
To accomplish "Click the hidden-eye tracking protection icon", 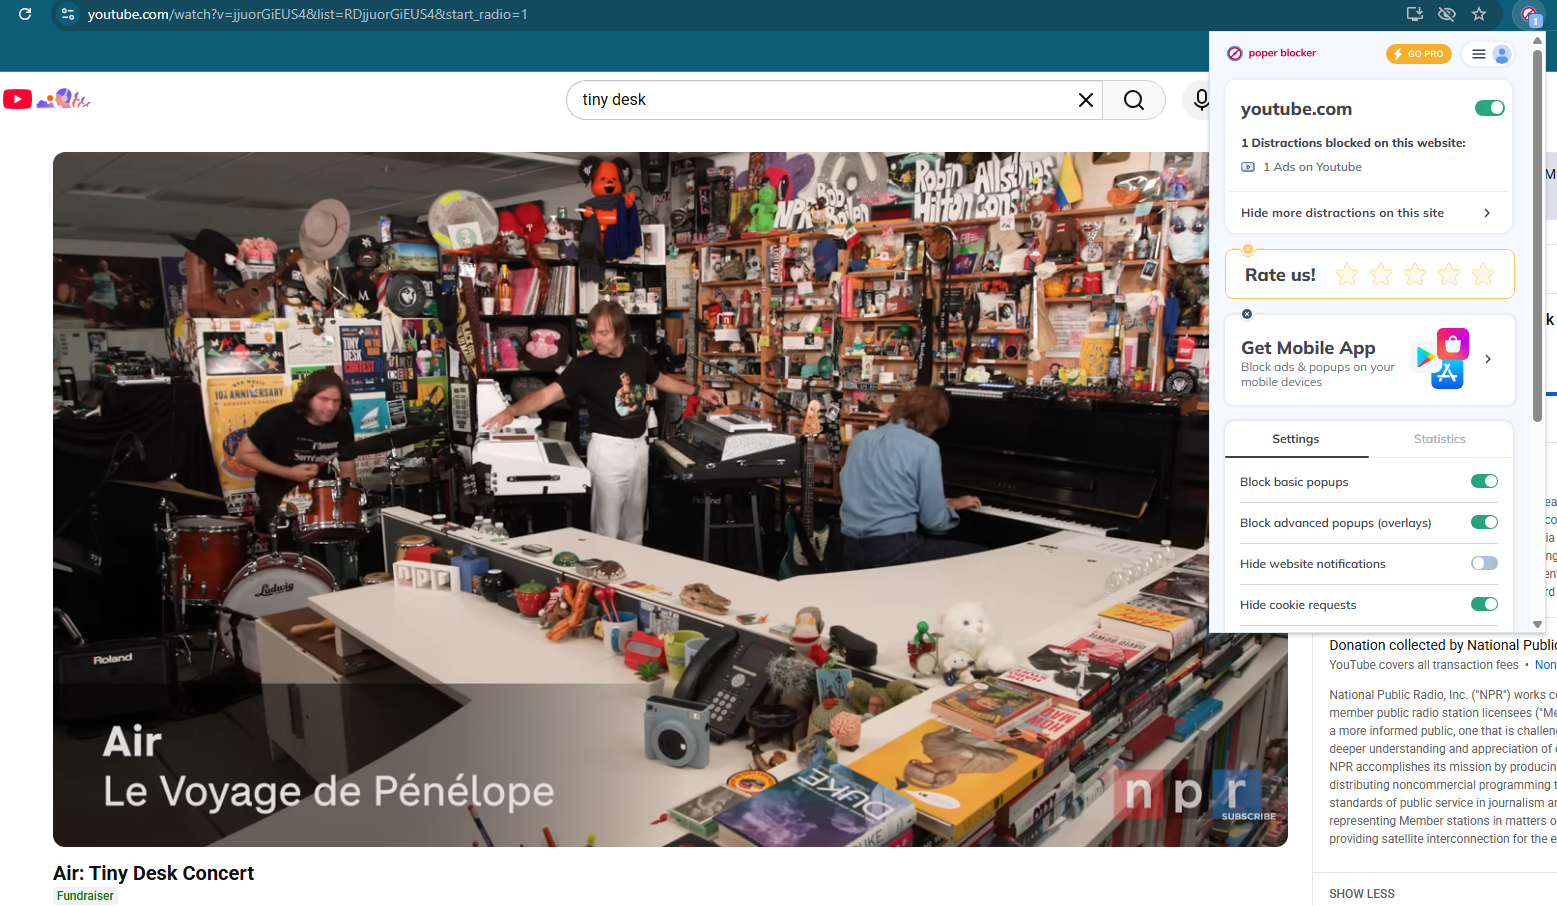I will [x=1446, y=14].
